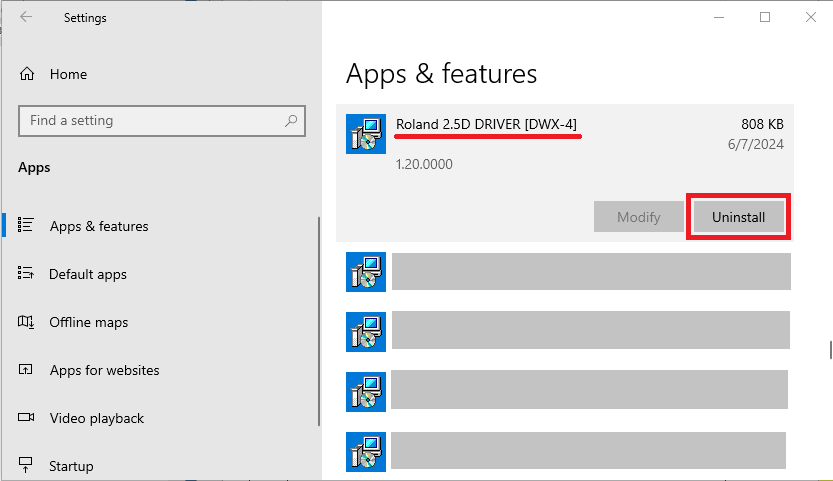
Task: Open Offline maps settings
Action: click(x=88, y=322)
